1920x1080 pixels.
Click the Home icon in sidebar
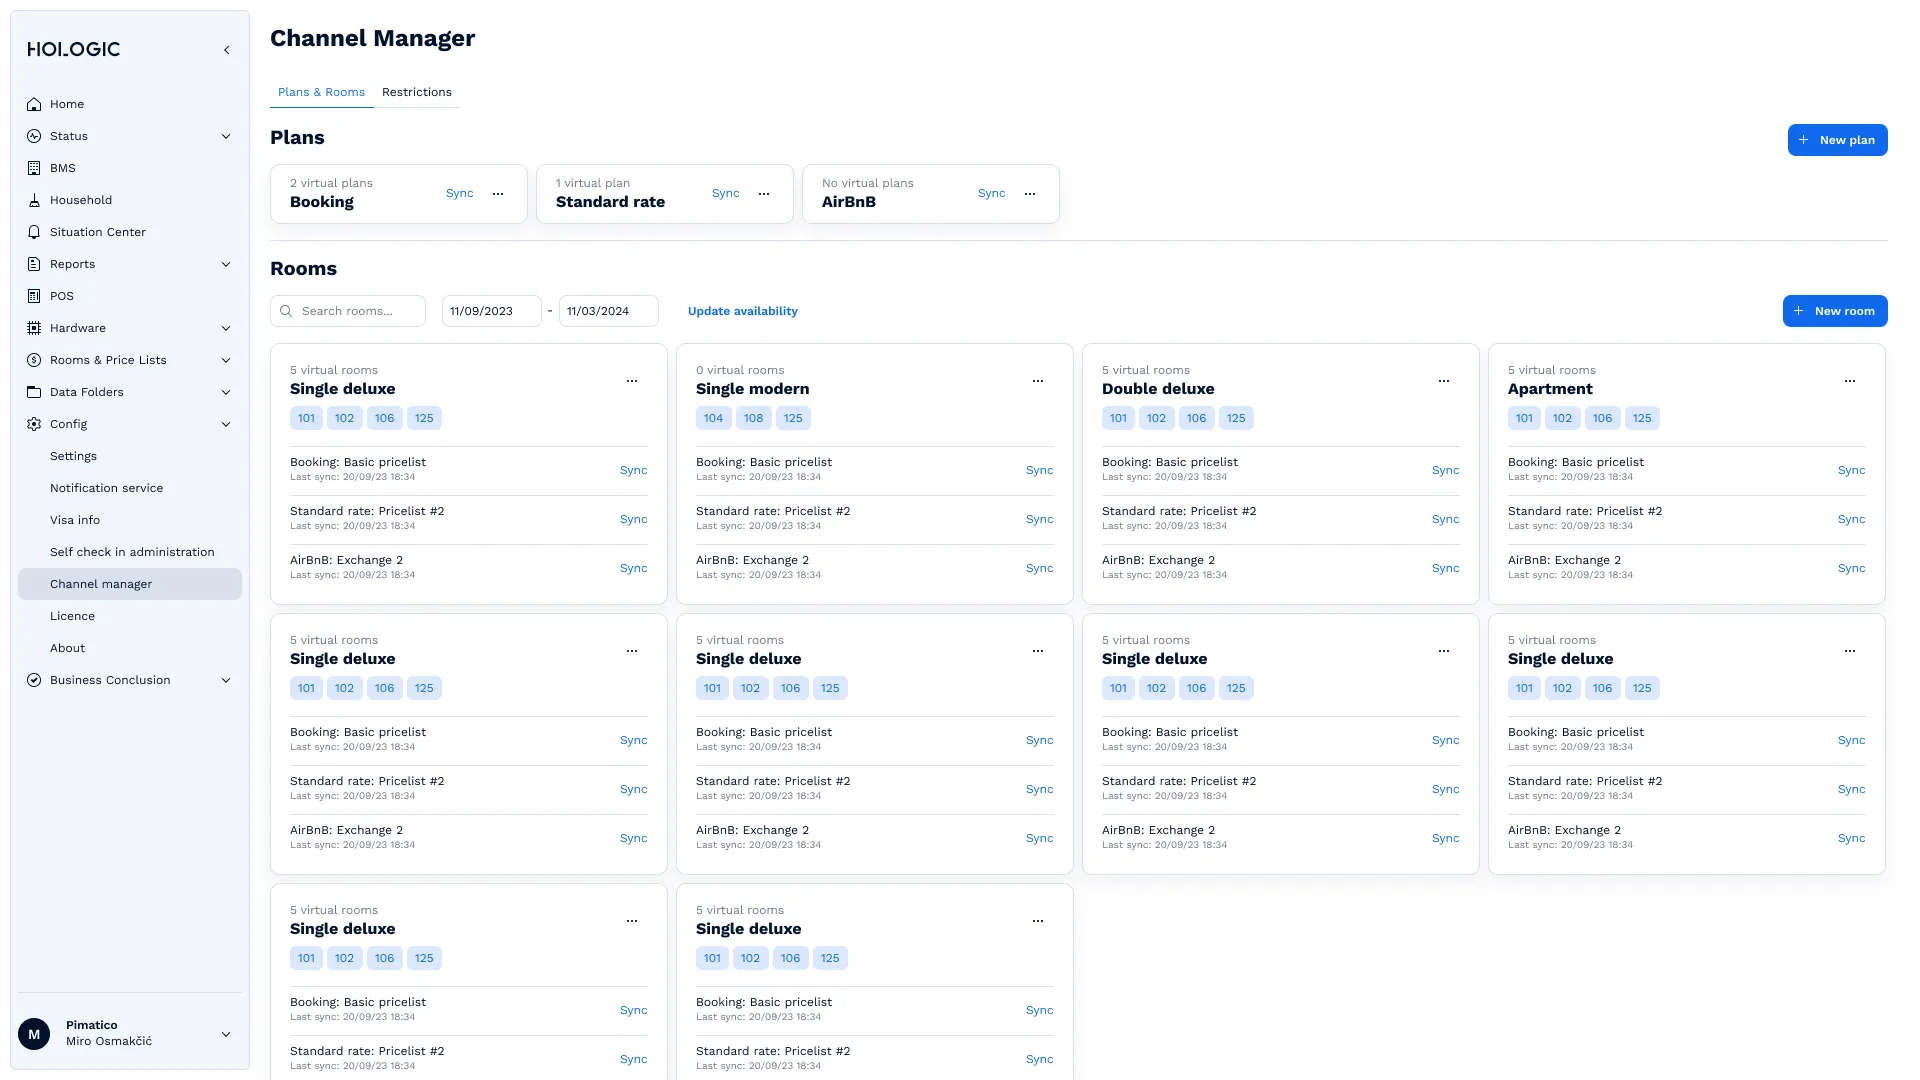(34, 104)
